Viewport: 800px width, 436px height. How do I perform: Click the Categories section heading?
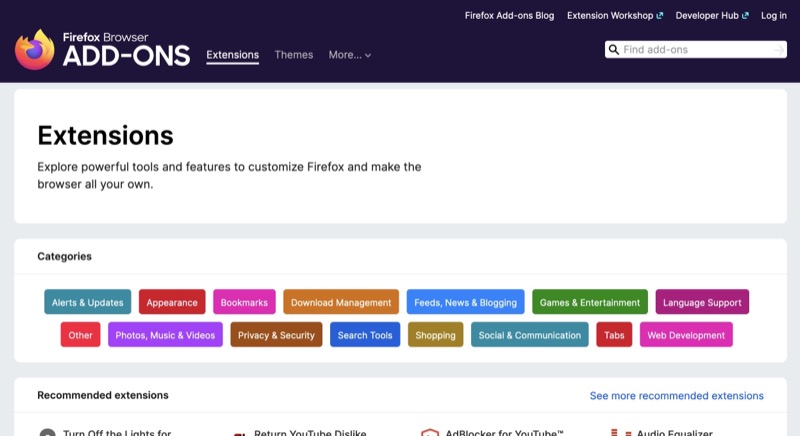(64, 257)
